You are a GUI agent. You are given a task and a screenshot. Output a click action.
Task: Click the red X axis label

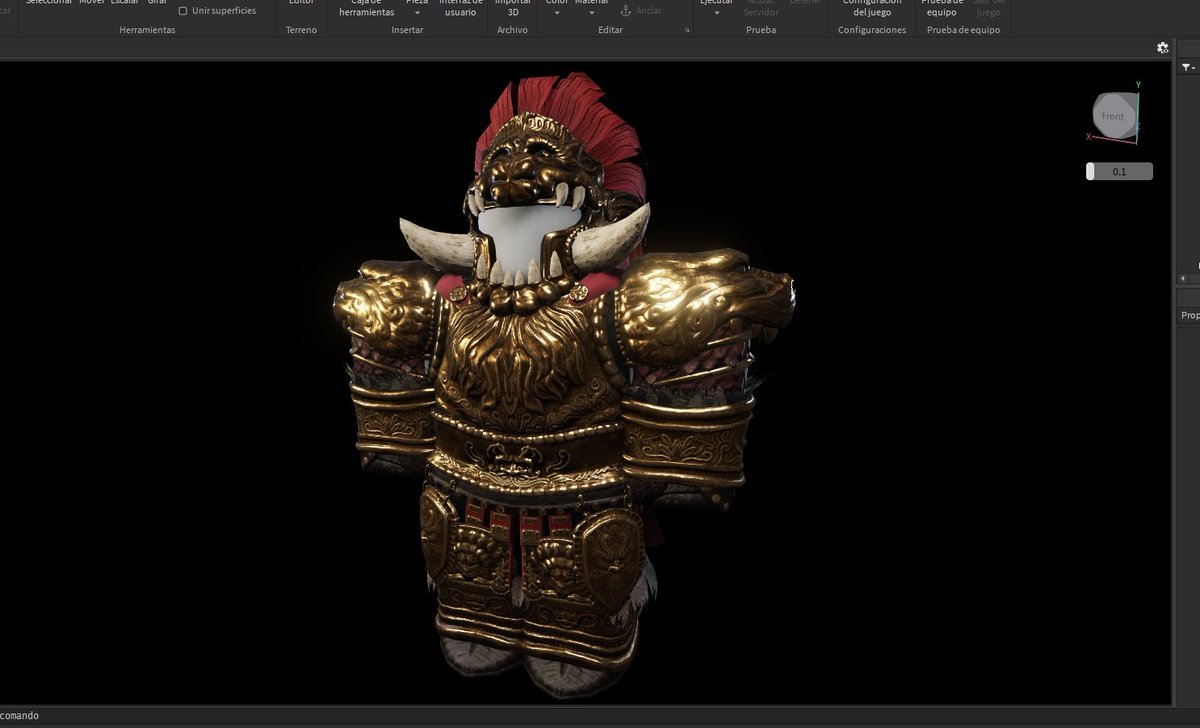(x=1088, y=137)
